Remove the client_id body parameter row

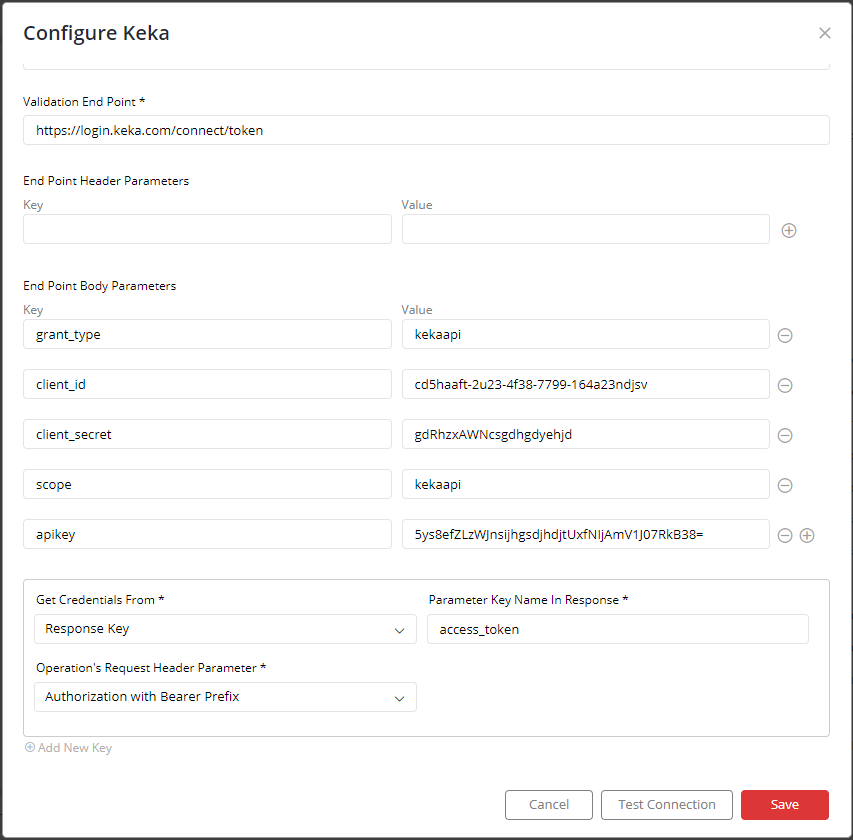[784, 385]
